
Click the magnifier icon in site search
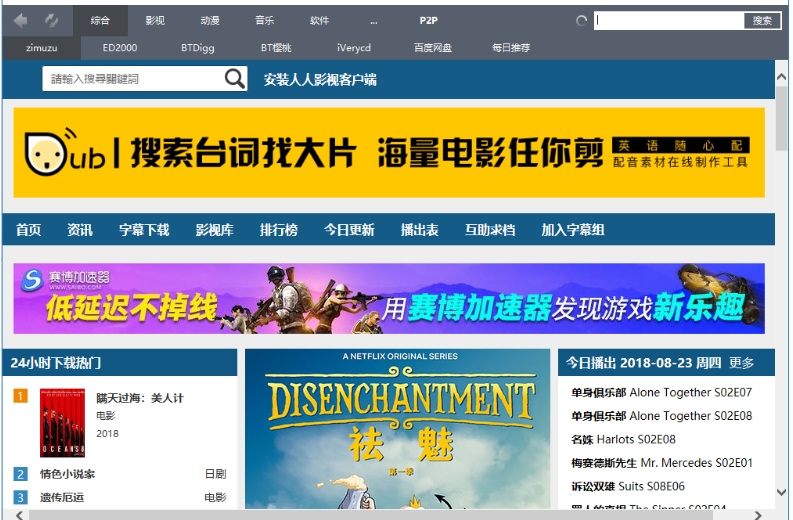tap(235, 78)
